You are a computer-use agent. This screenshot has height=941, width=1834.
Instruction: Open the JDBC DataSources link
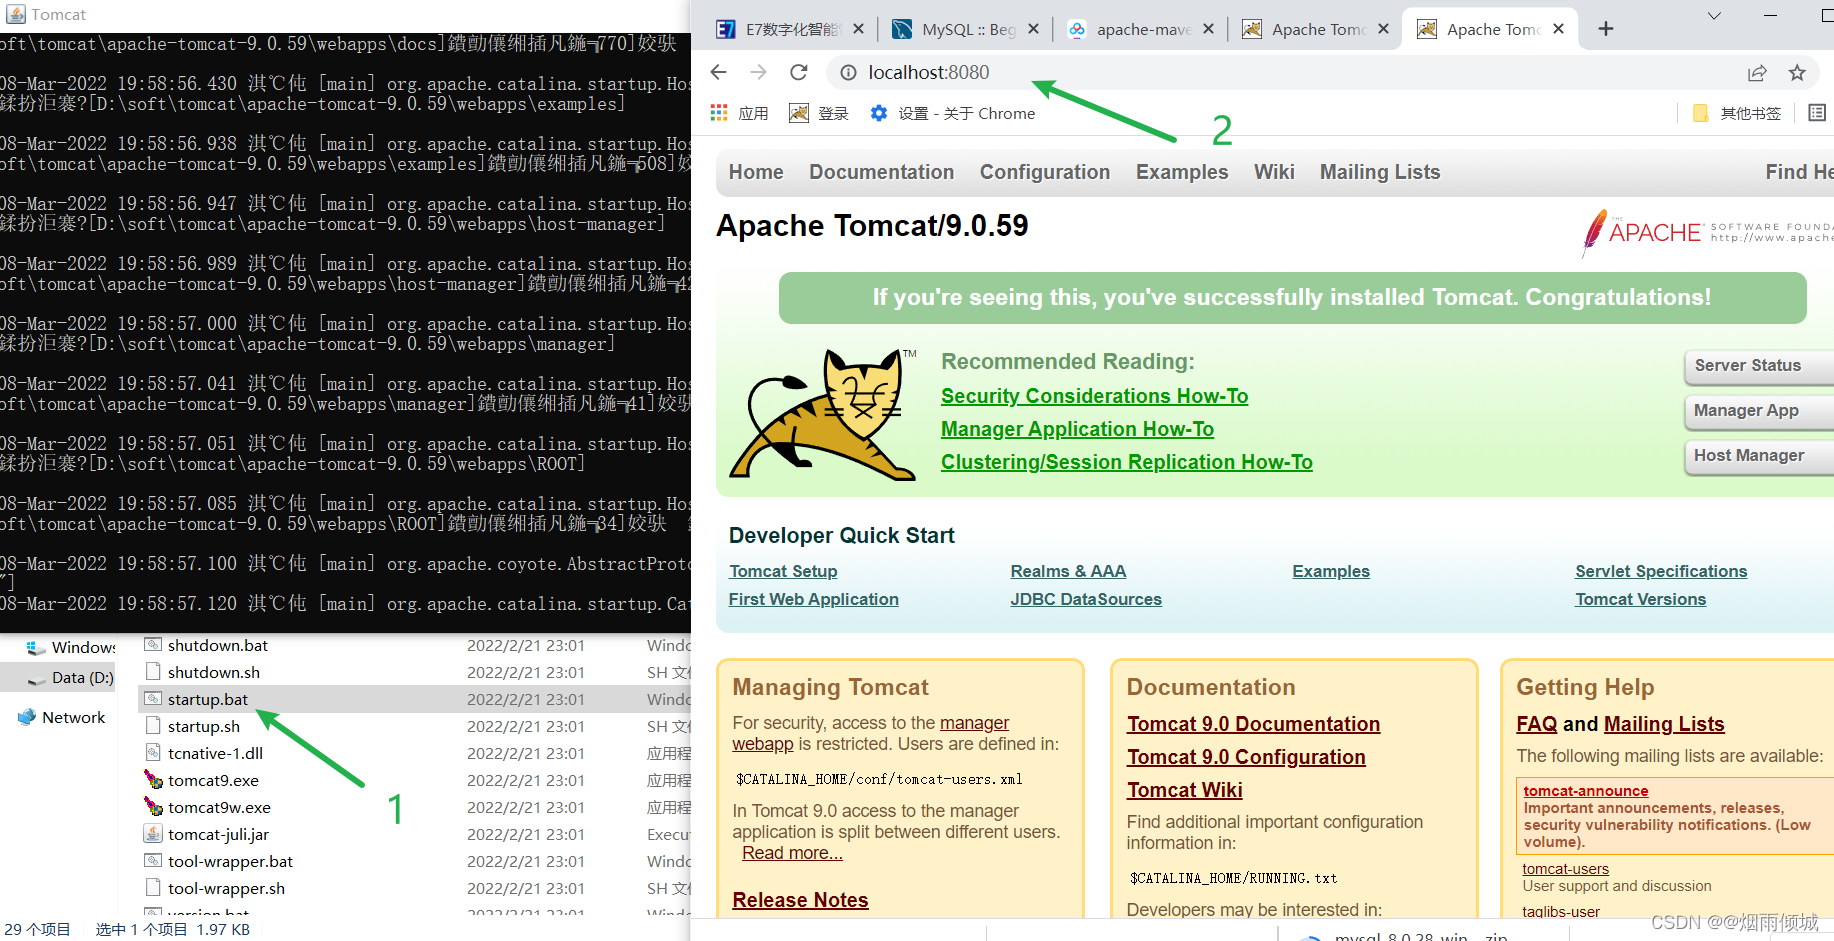1086,599
